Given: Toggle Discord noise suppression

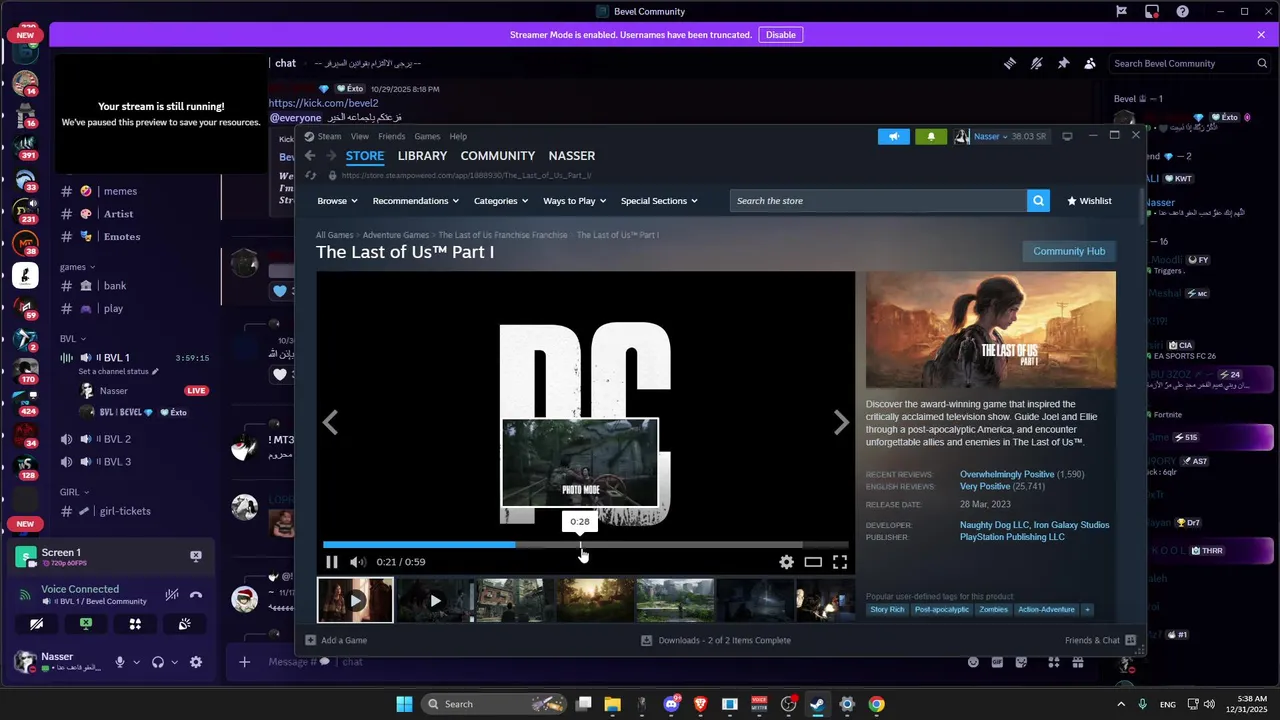Looking at the screenshot, I should (172, 595).
